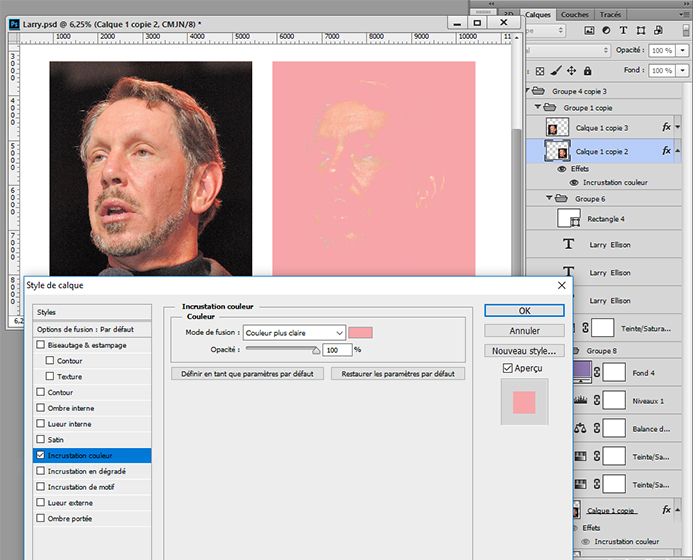Collapse effects of Calque 1 copie 2
Screen dimensions: 693x560
point(678,151)
